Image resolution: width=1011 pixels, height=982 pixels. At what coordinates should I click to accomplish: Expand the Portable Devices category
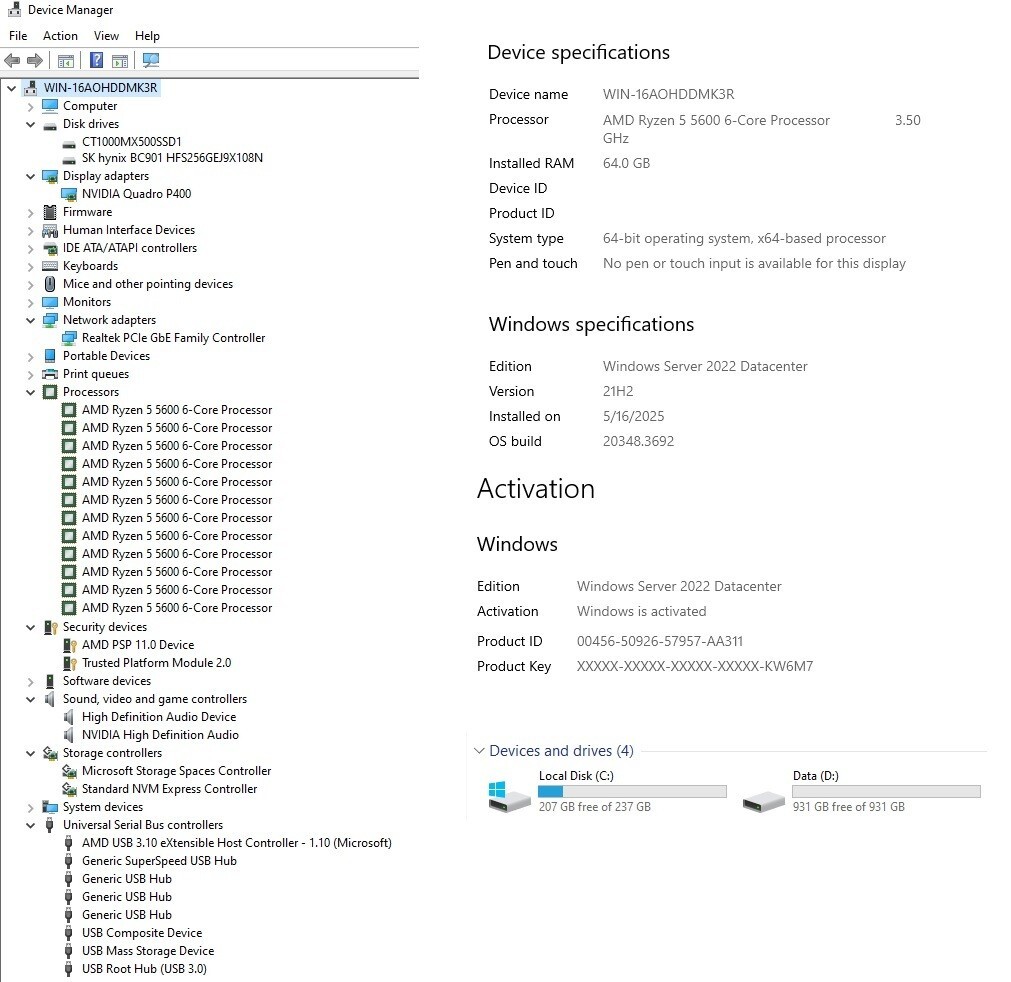point(30,357)
